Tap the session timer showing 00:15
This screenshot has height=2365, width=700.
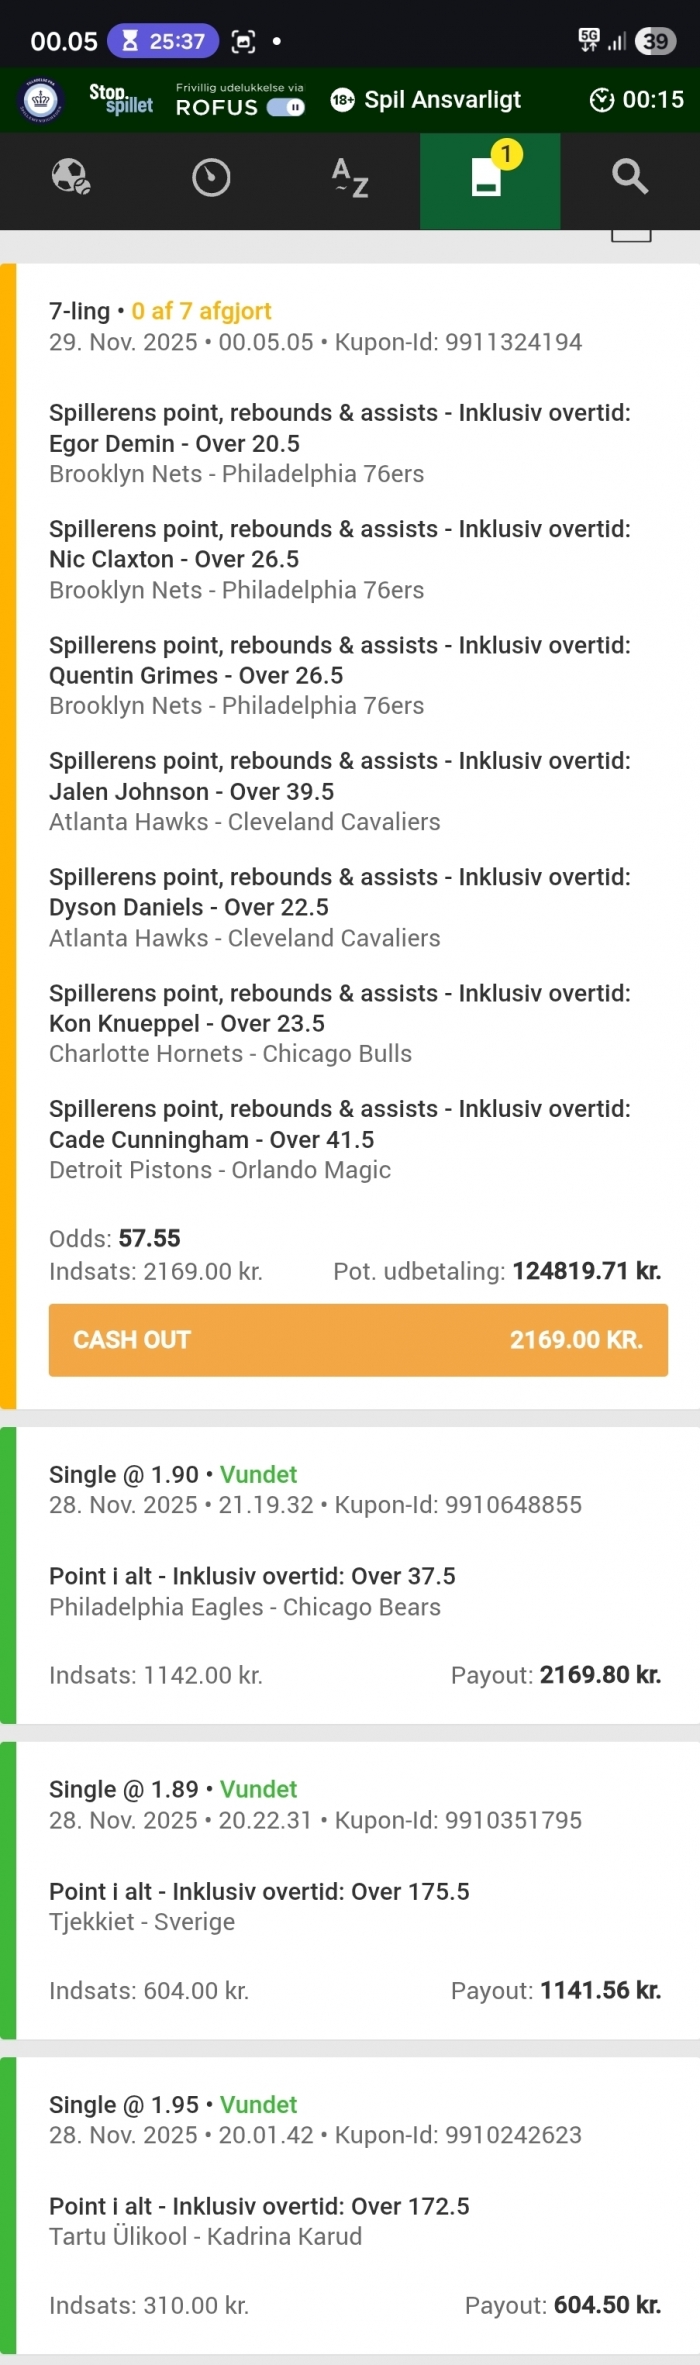(637, 100)
